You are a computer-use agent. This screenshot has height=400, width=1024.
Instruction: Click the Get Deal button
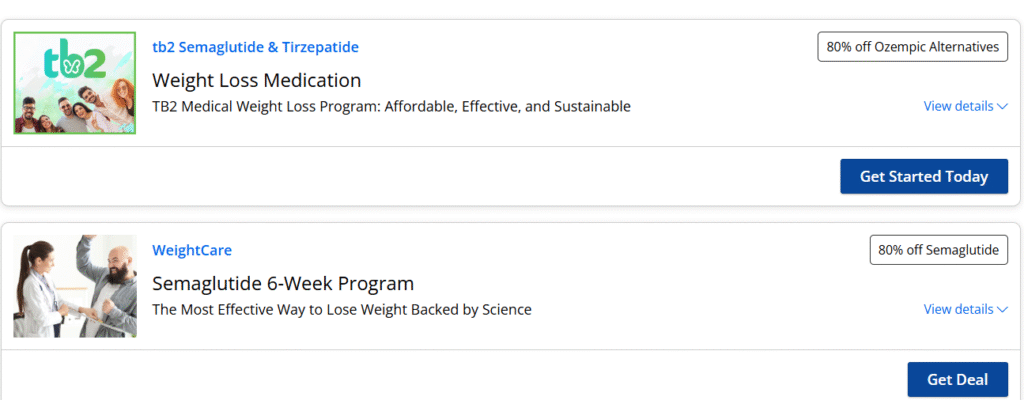957,380
